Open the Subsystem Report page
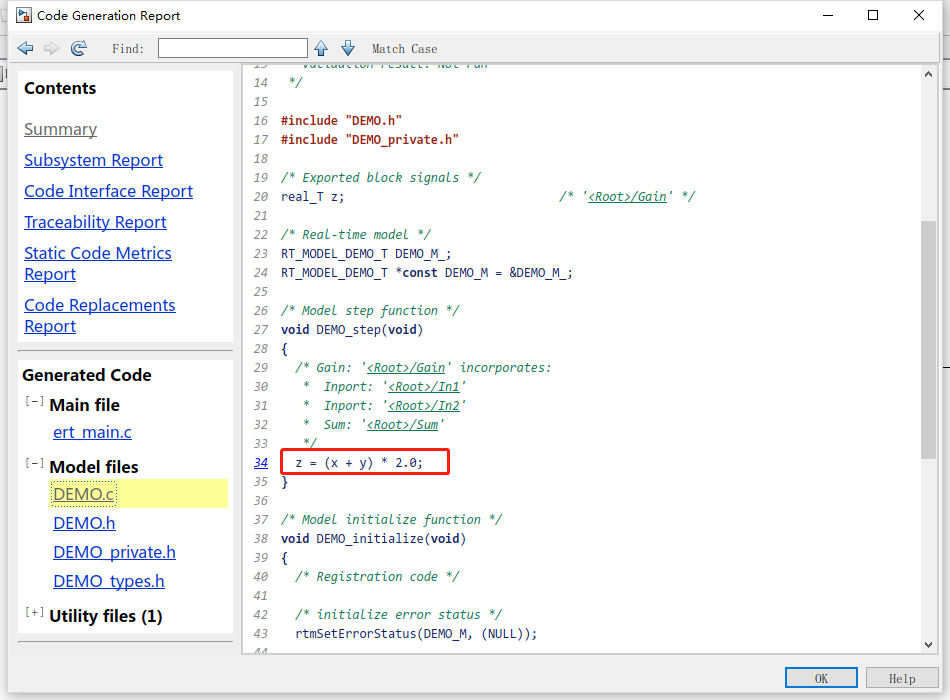Screen dimensions: 950x700 (93, 160)
